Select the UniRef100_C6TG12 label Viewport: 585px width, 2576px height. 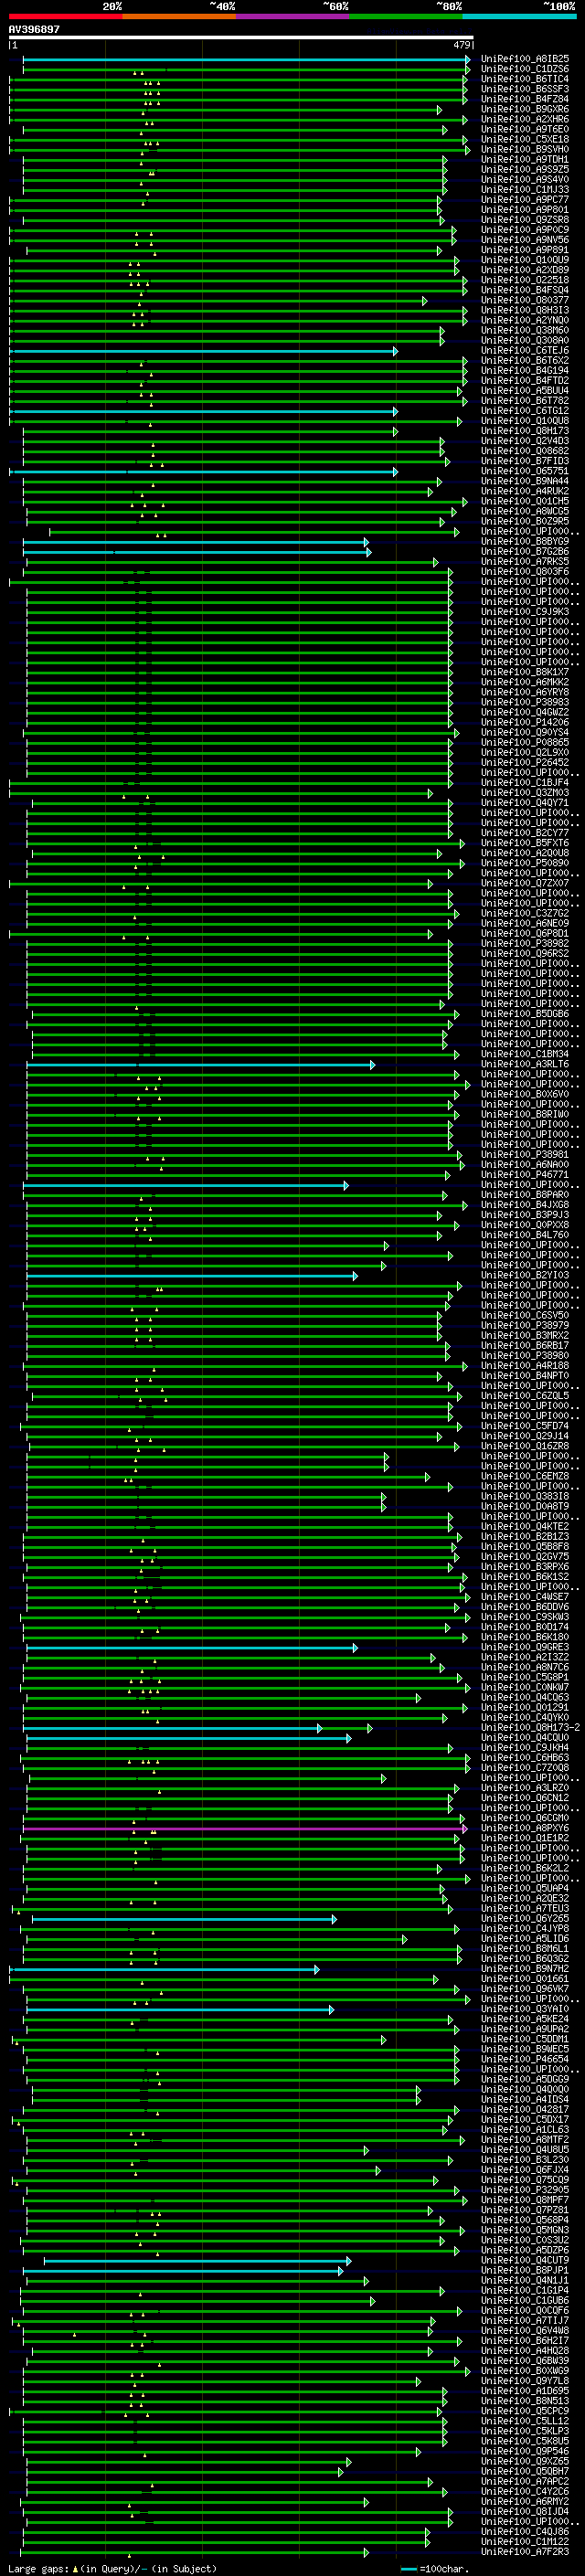click(x=524, y=410)
